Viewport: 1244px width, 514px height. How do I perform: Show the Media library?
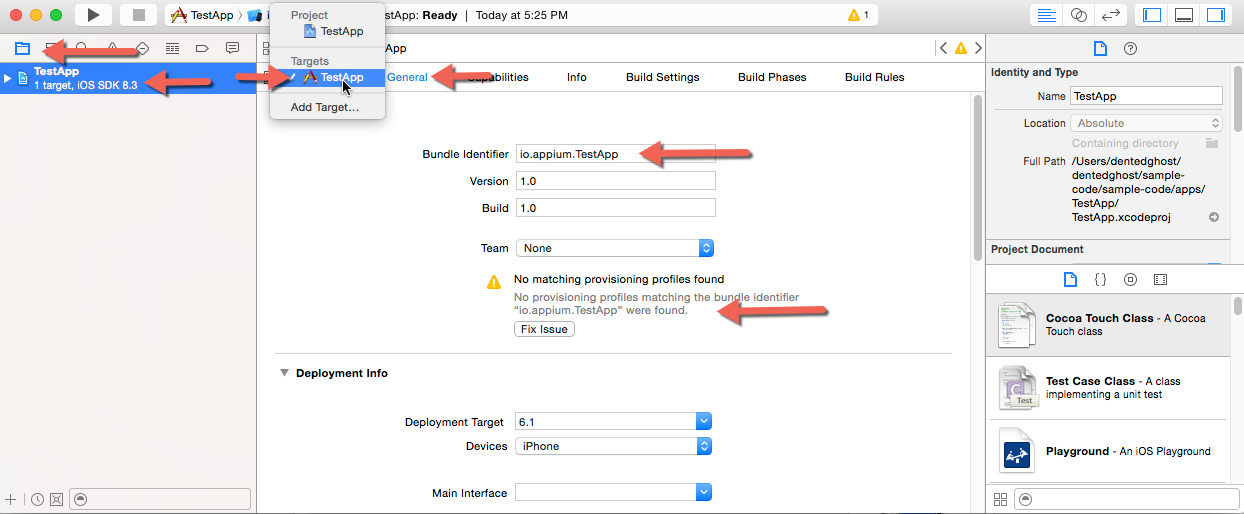(1160, 279)
